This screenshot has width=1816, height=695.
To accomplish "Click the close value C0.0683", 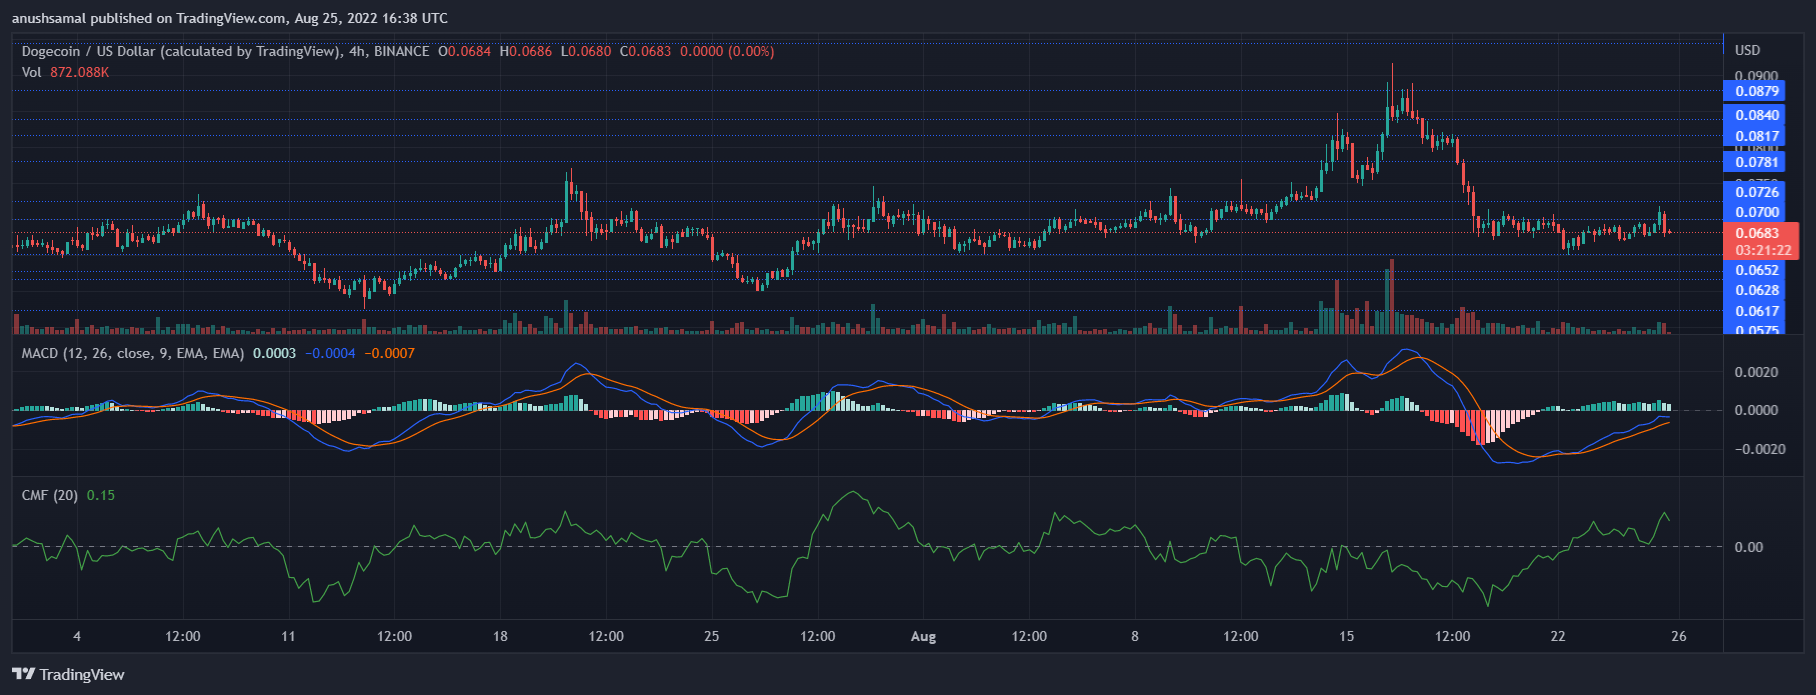I will (x=645, y=51).
